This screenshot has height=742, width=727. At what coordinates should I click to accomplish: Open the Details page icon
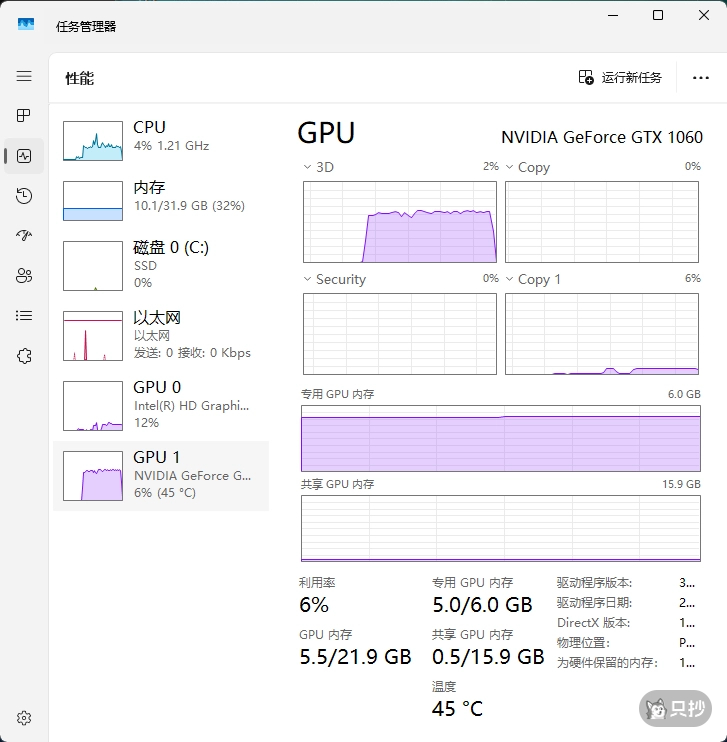24,316
